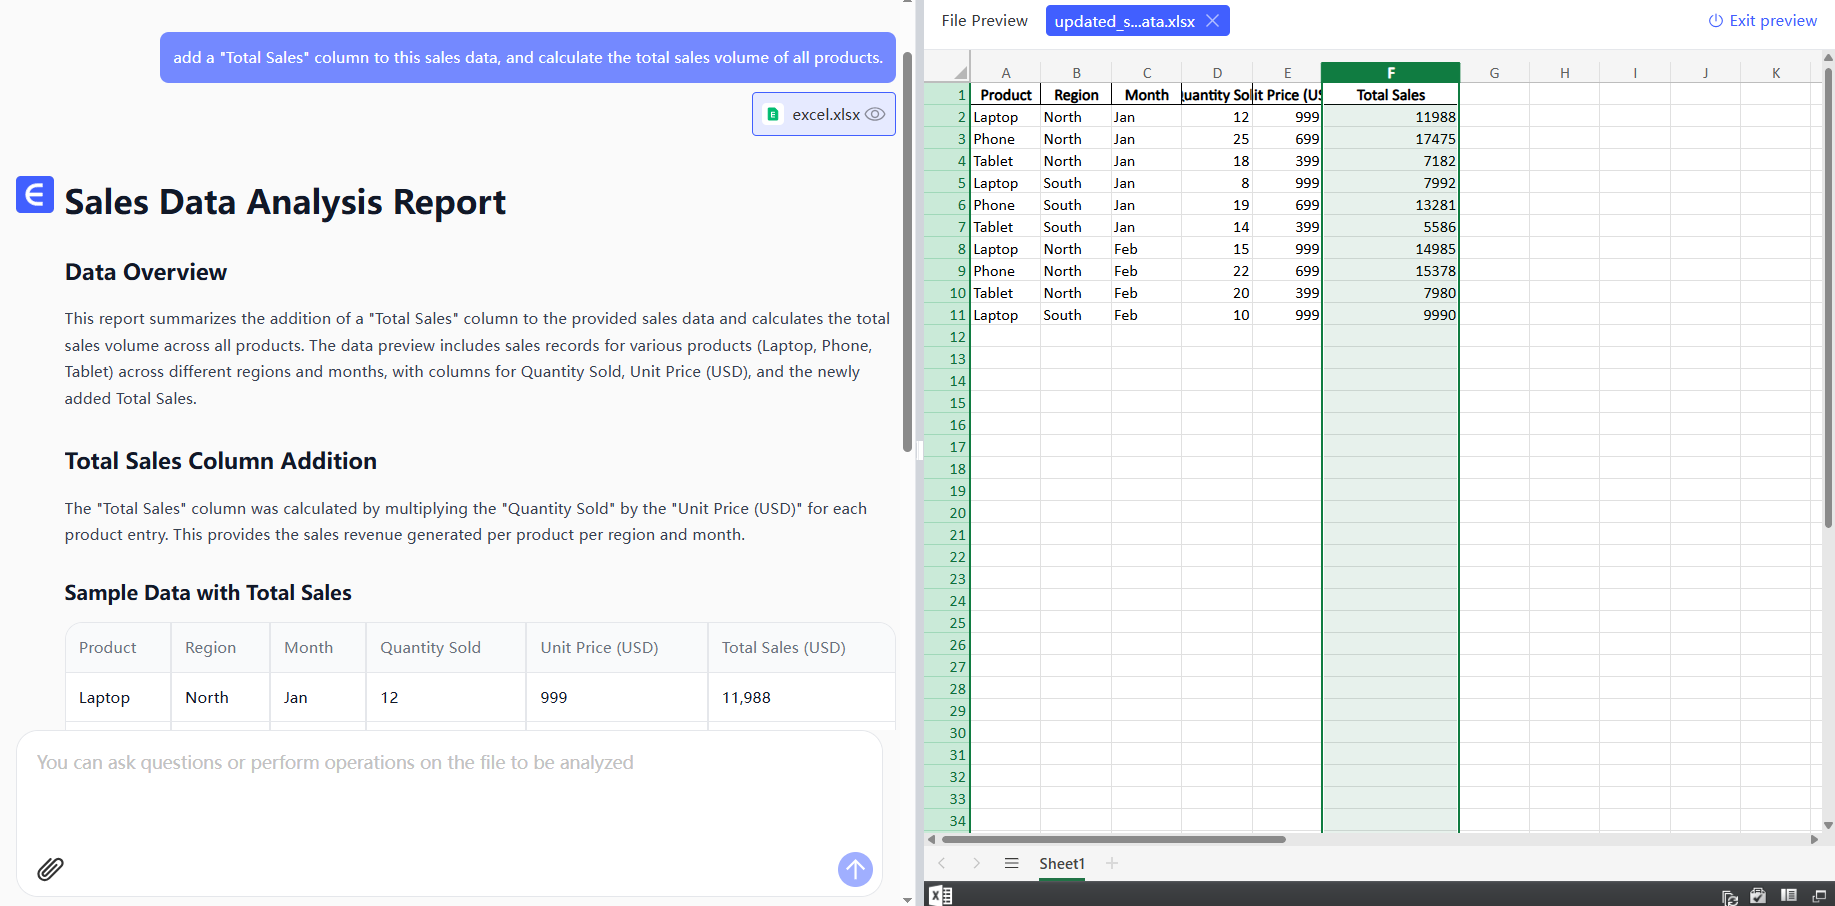Screen dimensions: 1835x906
Task: Click the paperclip attach file icon
Action: tap(50, 869)
